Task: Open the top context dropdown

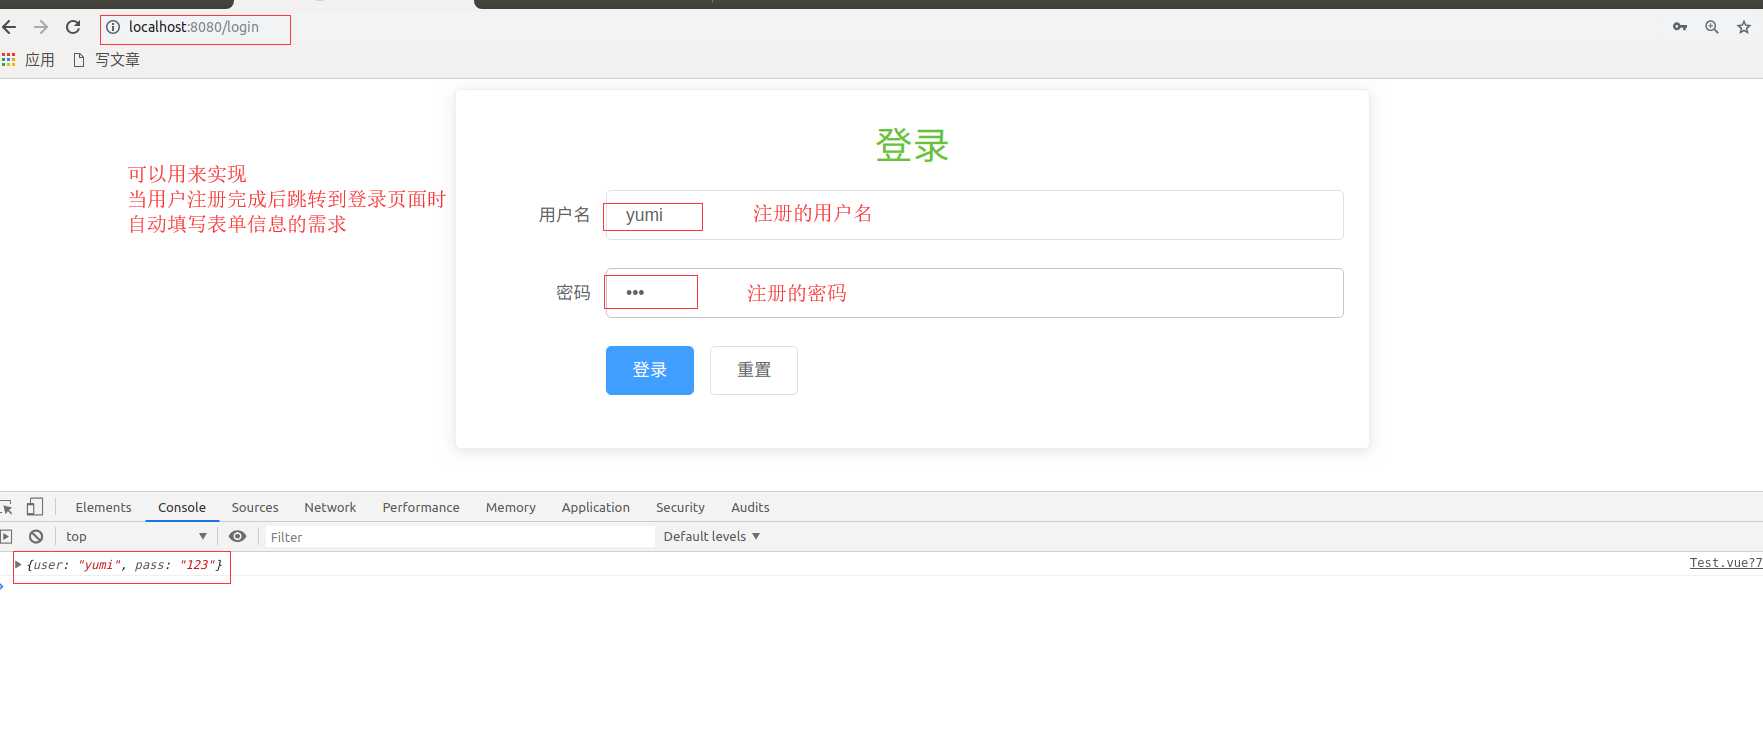Action: (x=136, y=537)
